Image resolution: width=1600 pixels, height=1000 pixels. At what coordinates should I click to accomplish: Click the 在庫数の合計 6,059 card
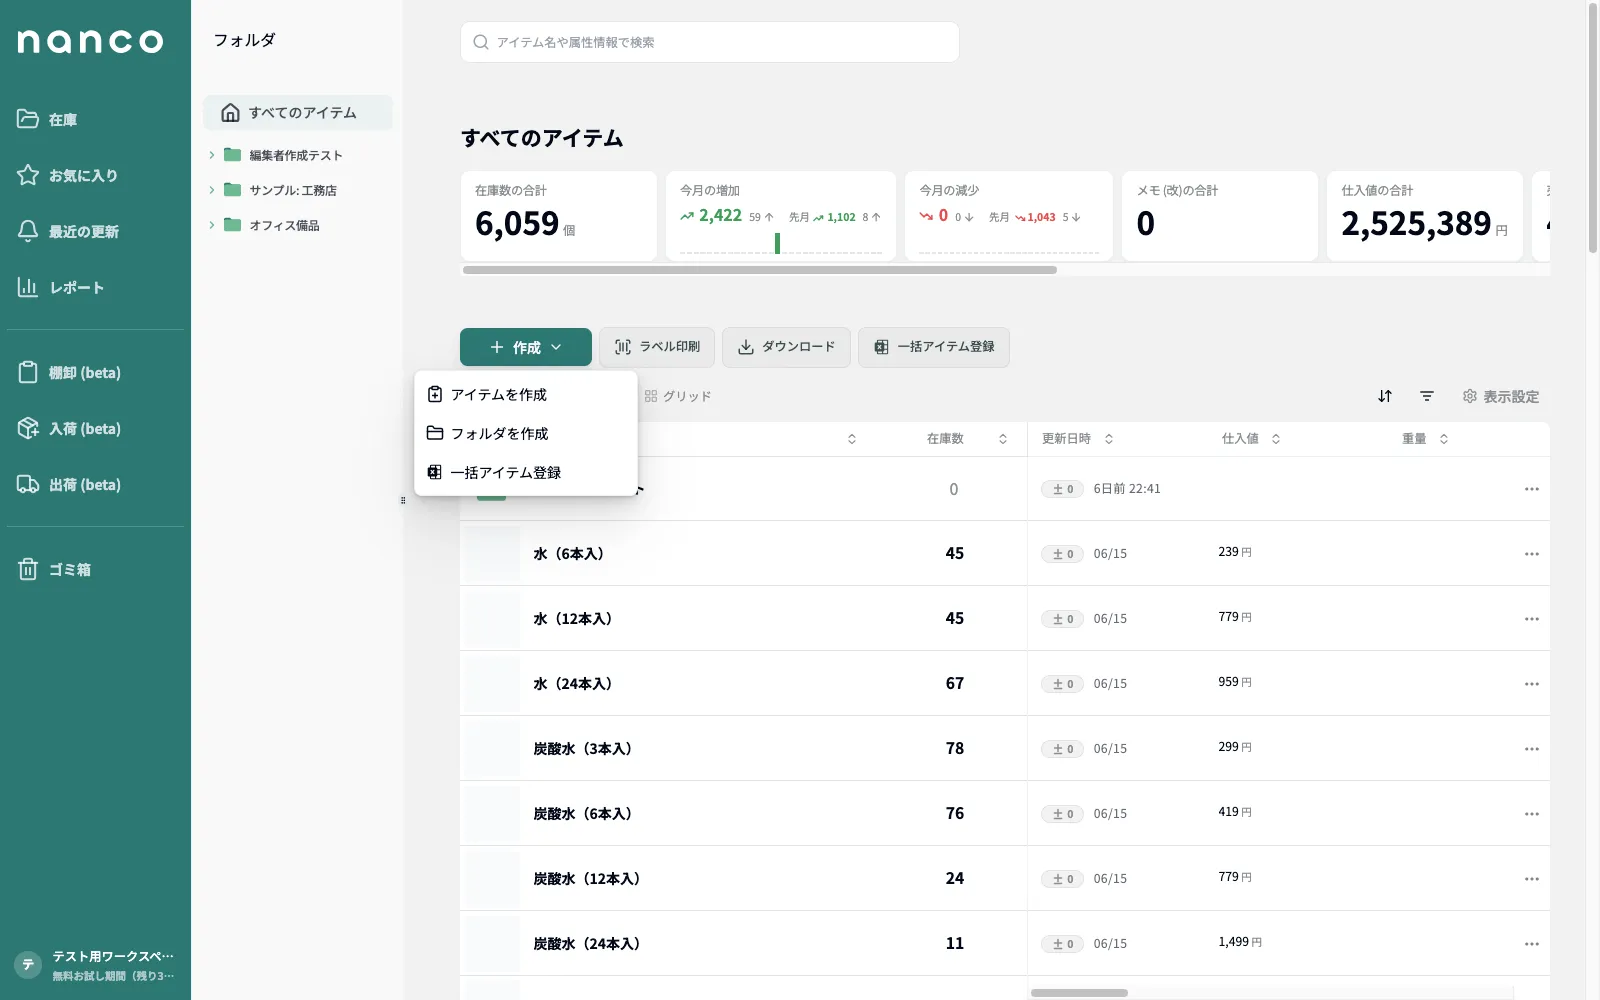559,216
